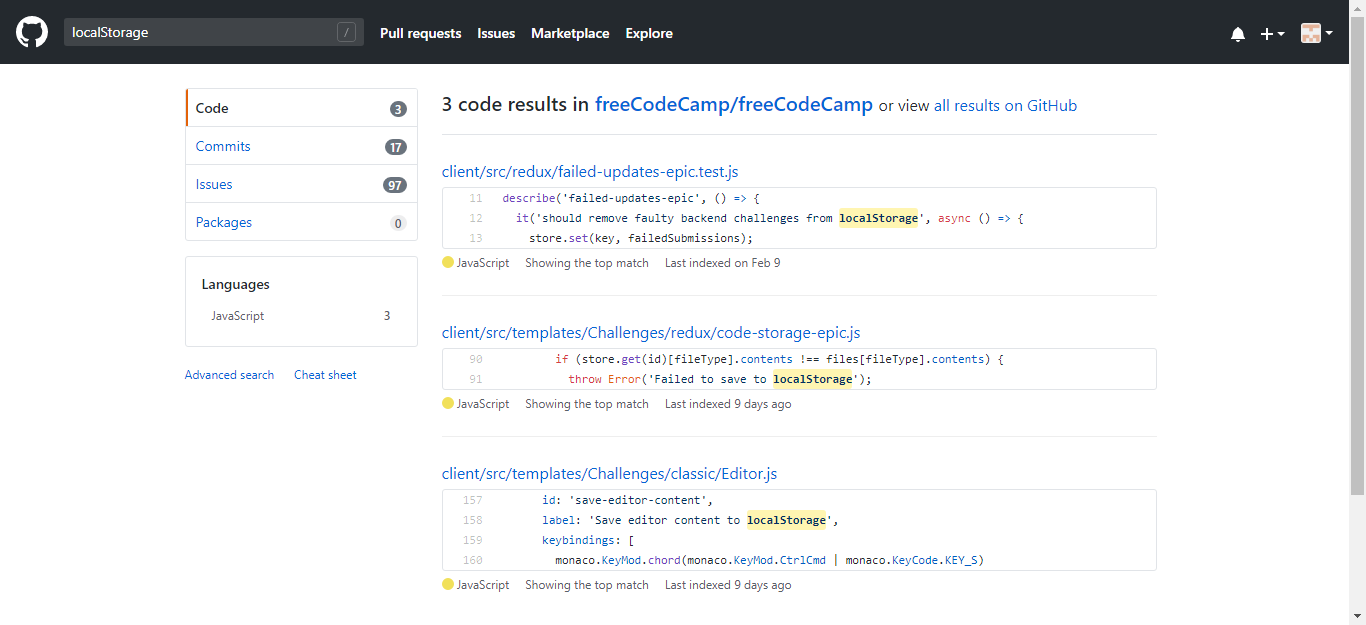
Task: Click the profile avatar icon
Action: pyautogui.click(x=1310, y=33)
